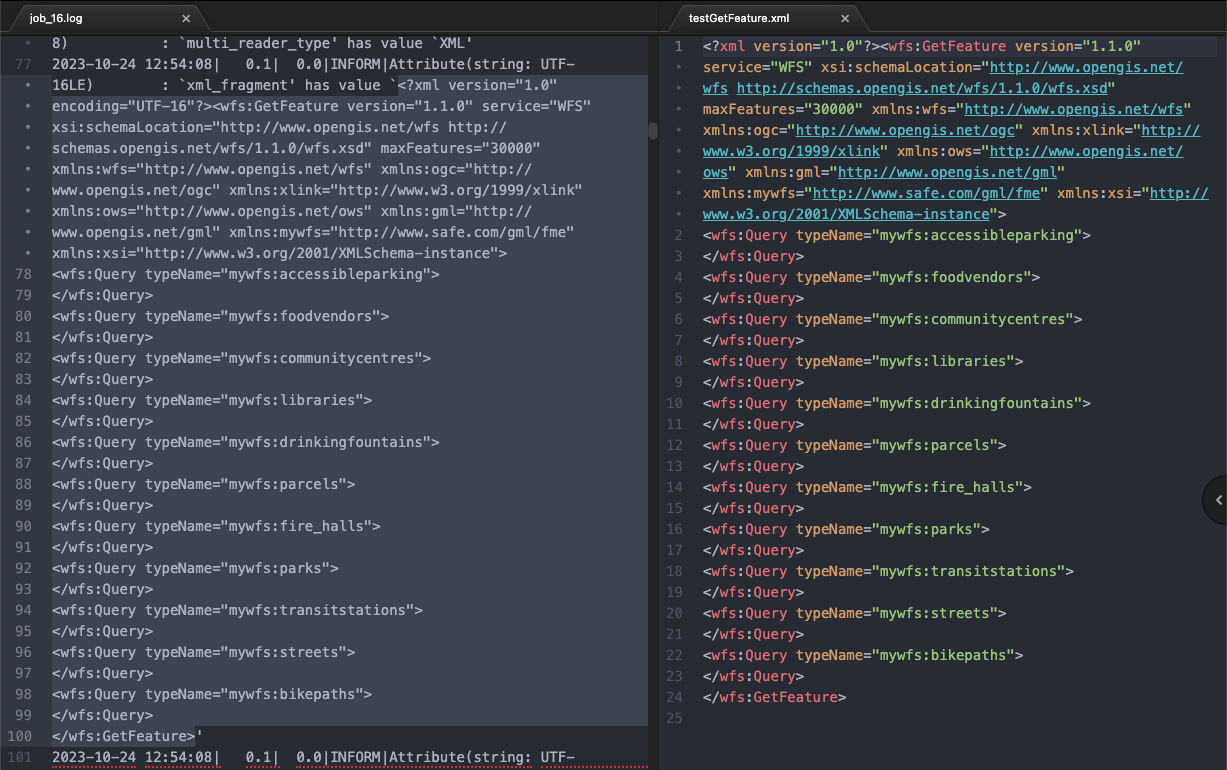Open the xmlns:wfs opengis.net/wfs link
This screenshot has width=1227, height=770.
[1073, 109]
